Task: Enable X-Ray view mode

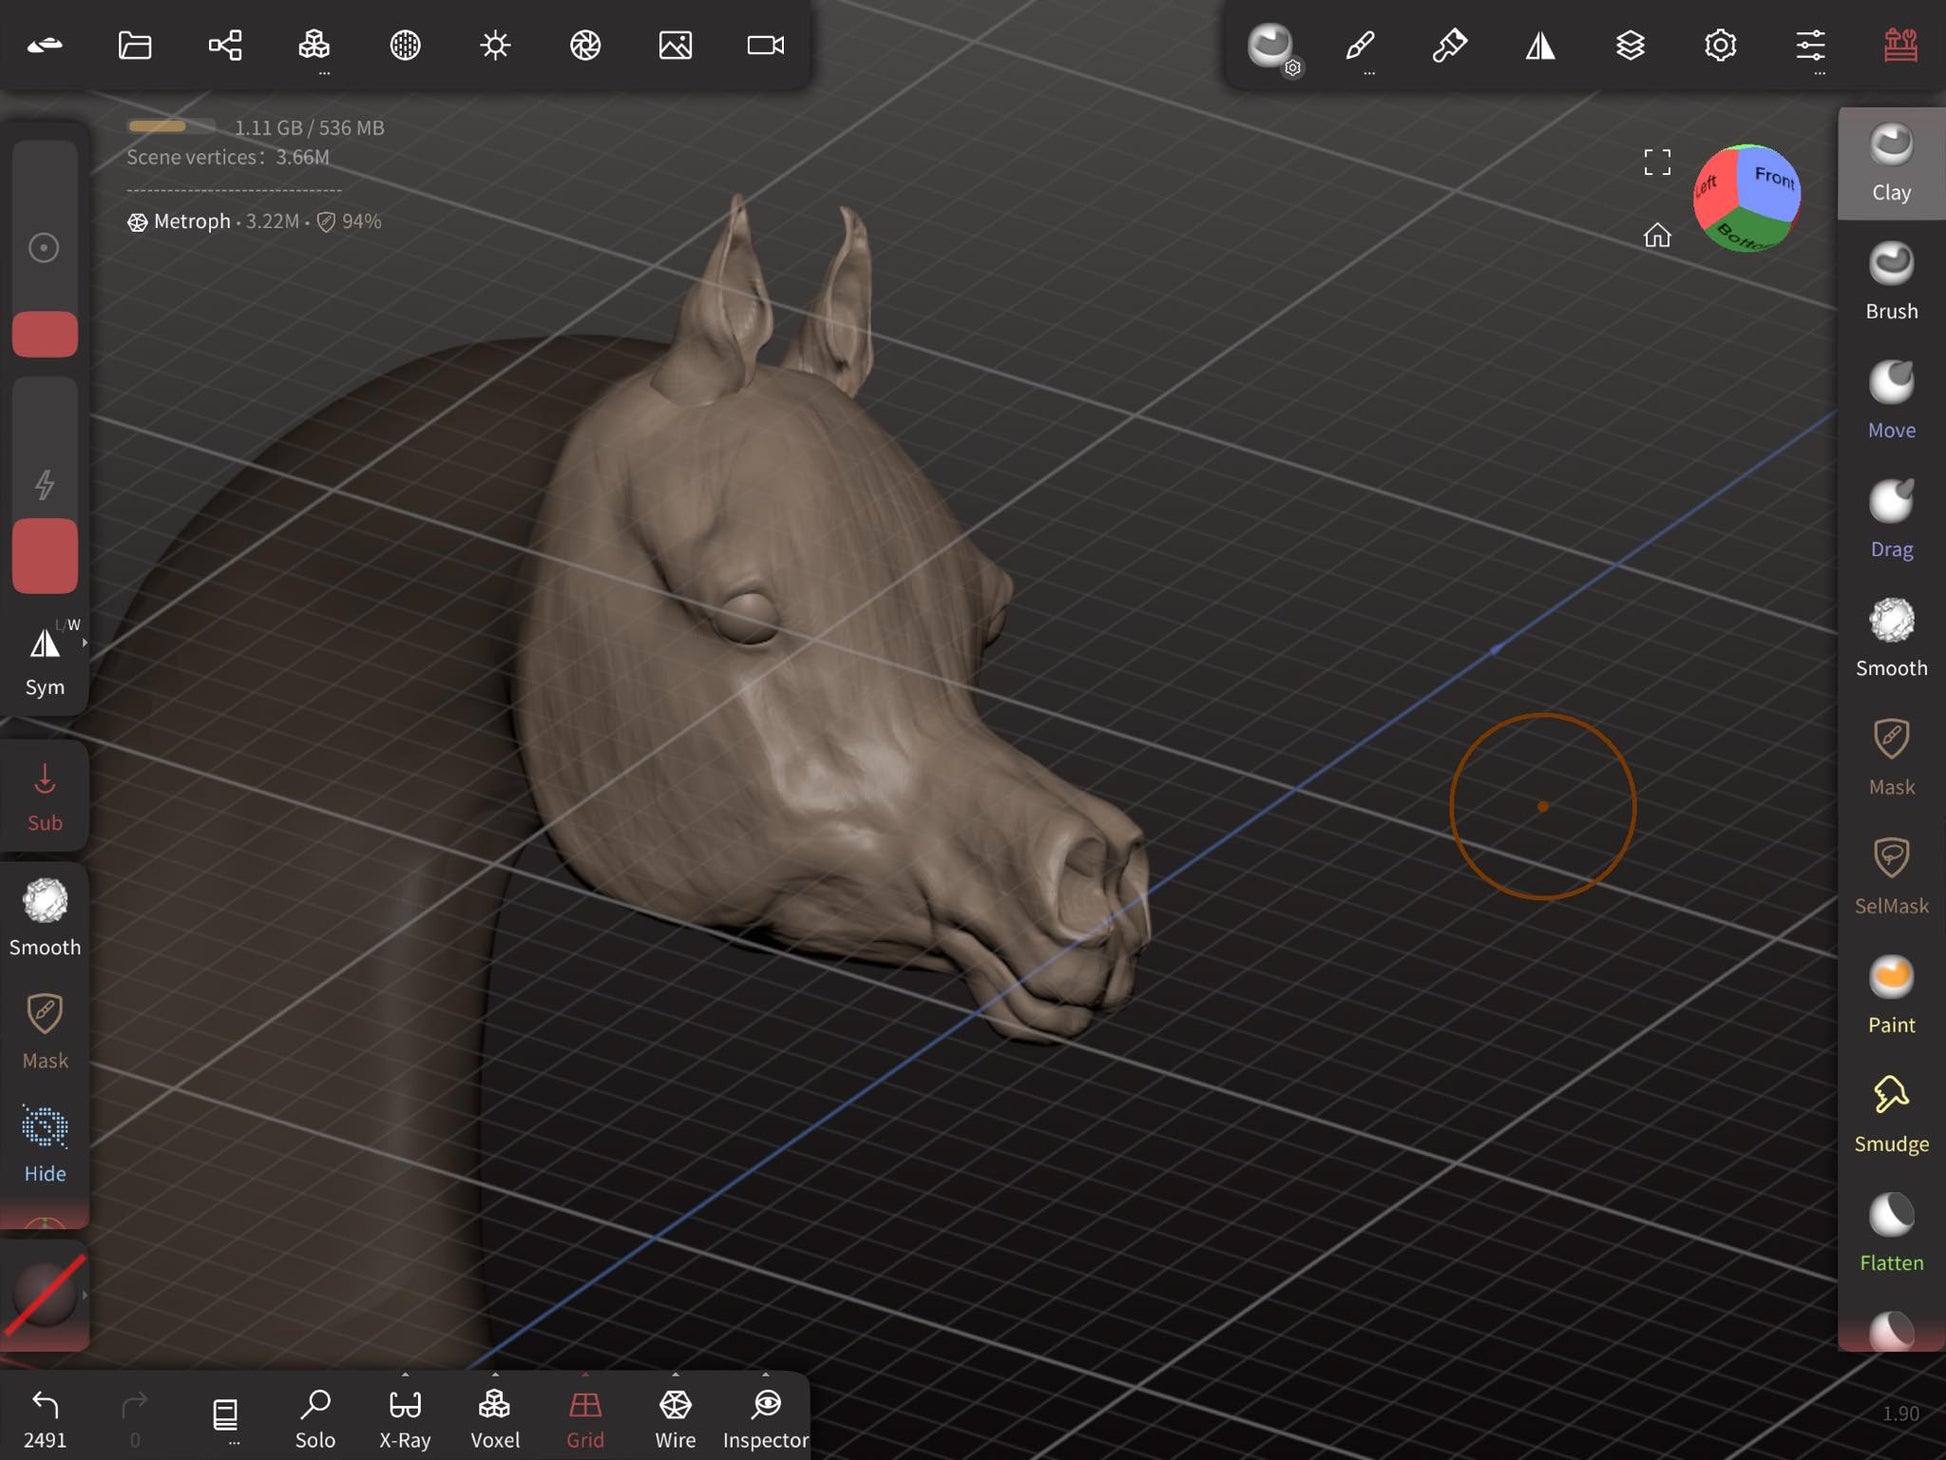Action: (405, 1417)
